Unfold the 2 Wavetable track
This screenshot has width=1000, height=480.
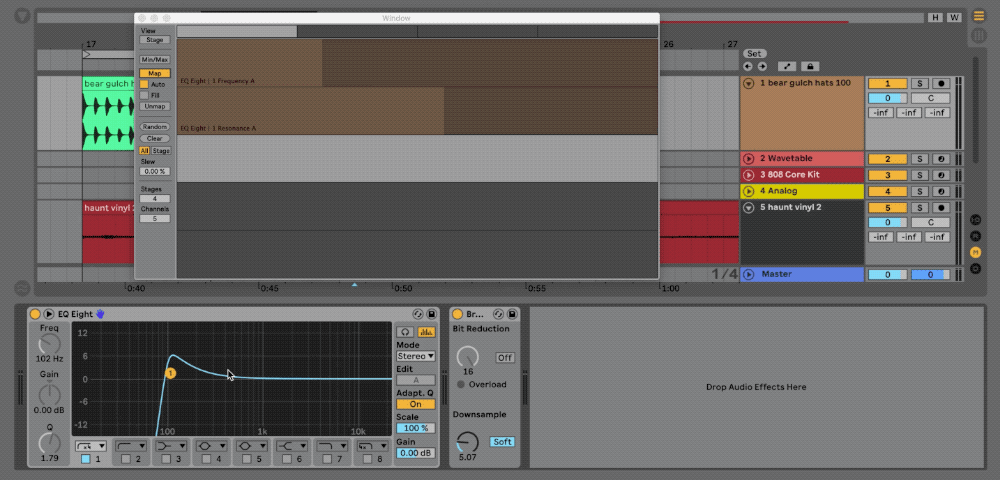pos(748,159)
